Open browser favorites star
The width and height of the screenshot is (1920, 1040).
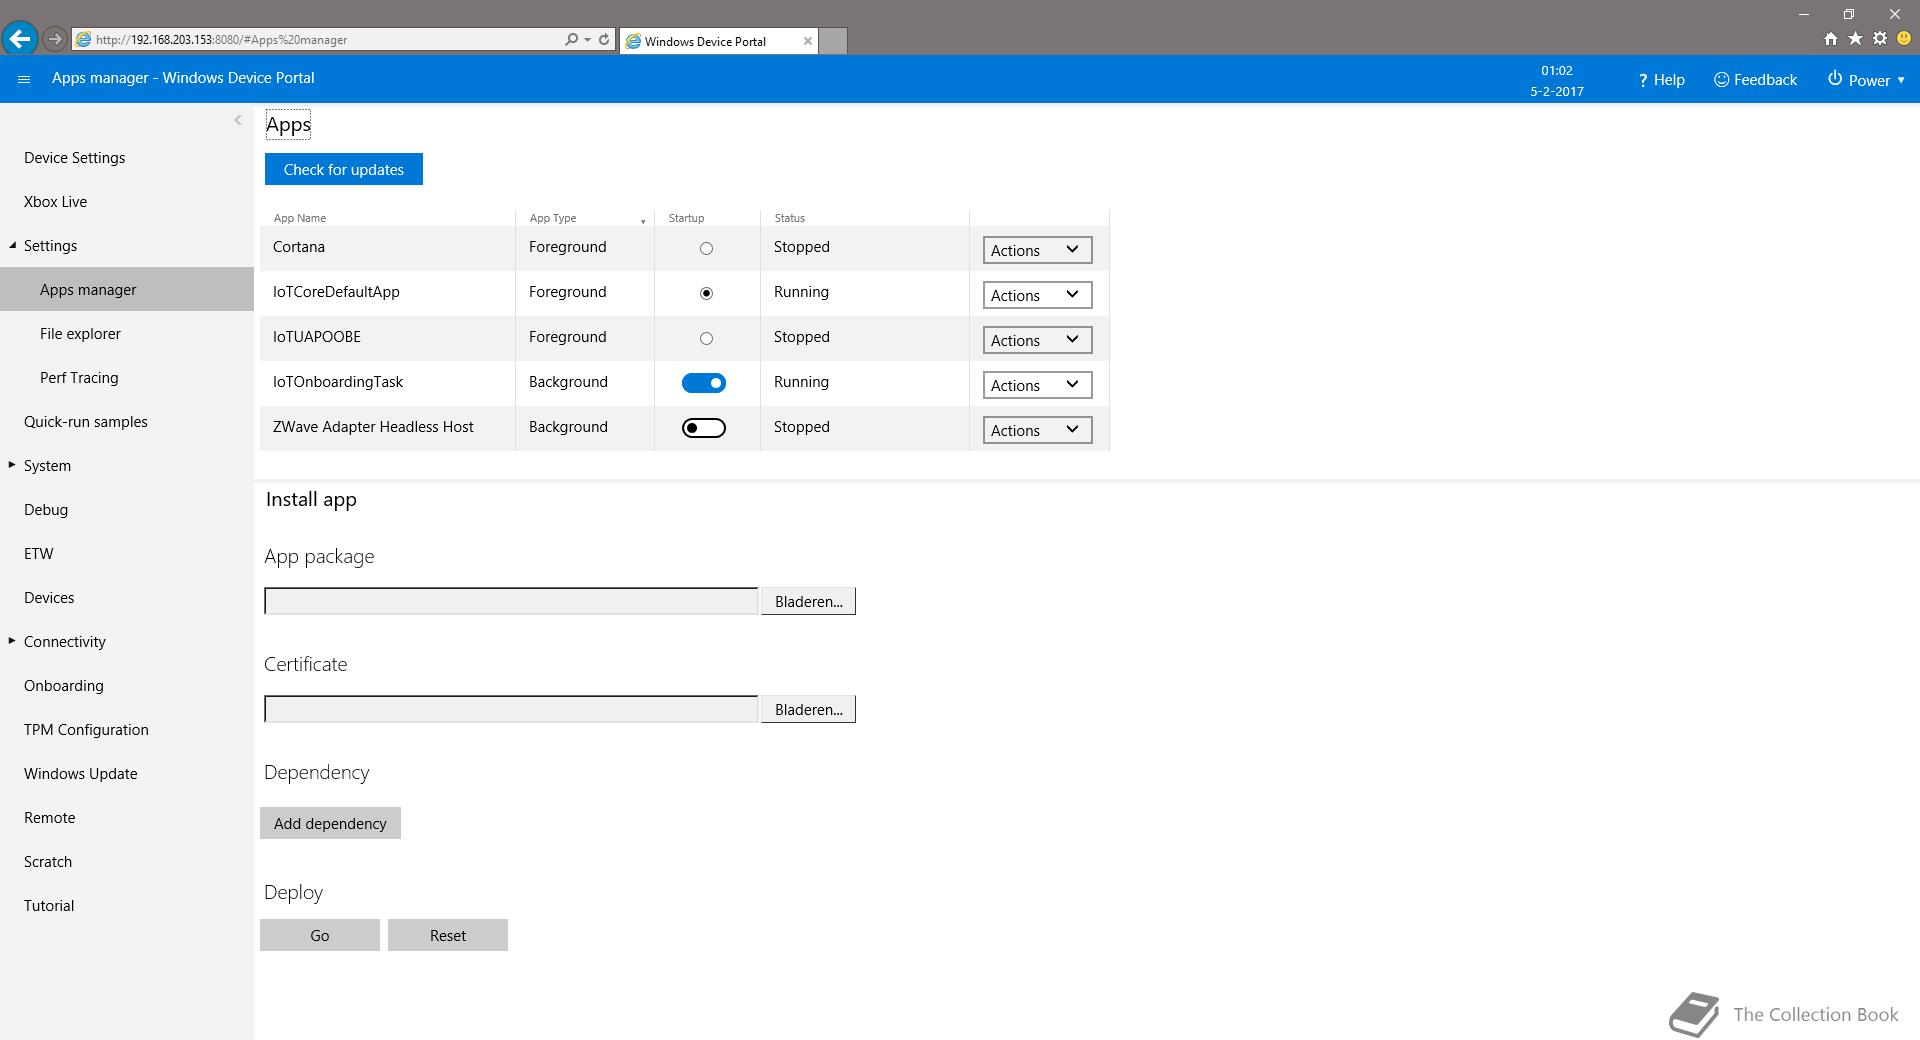coord(1855,39)
